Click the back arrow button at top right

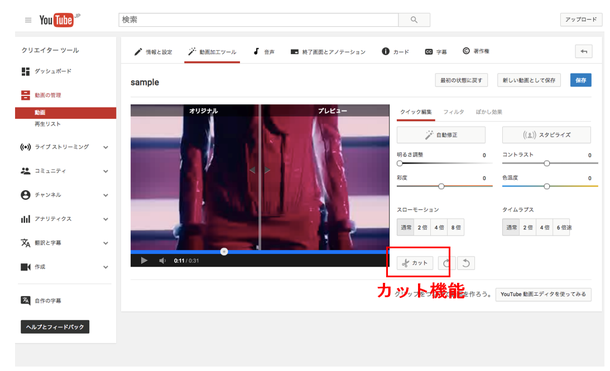pos(584,51)
